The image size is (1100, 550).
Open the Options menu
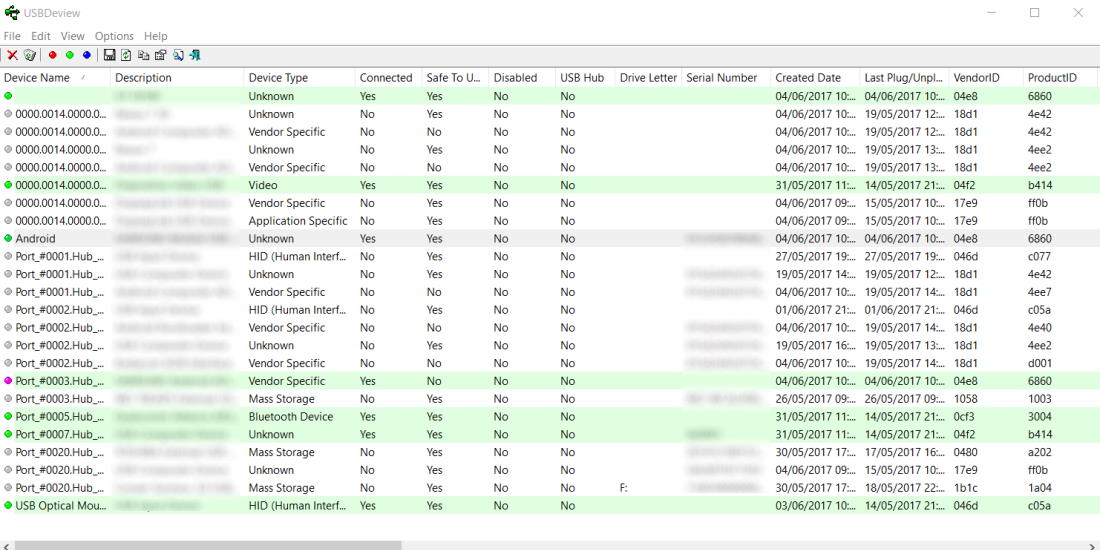tap(114, 36)
